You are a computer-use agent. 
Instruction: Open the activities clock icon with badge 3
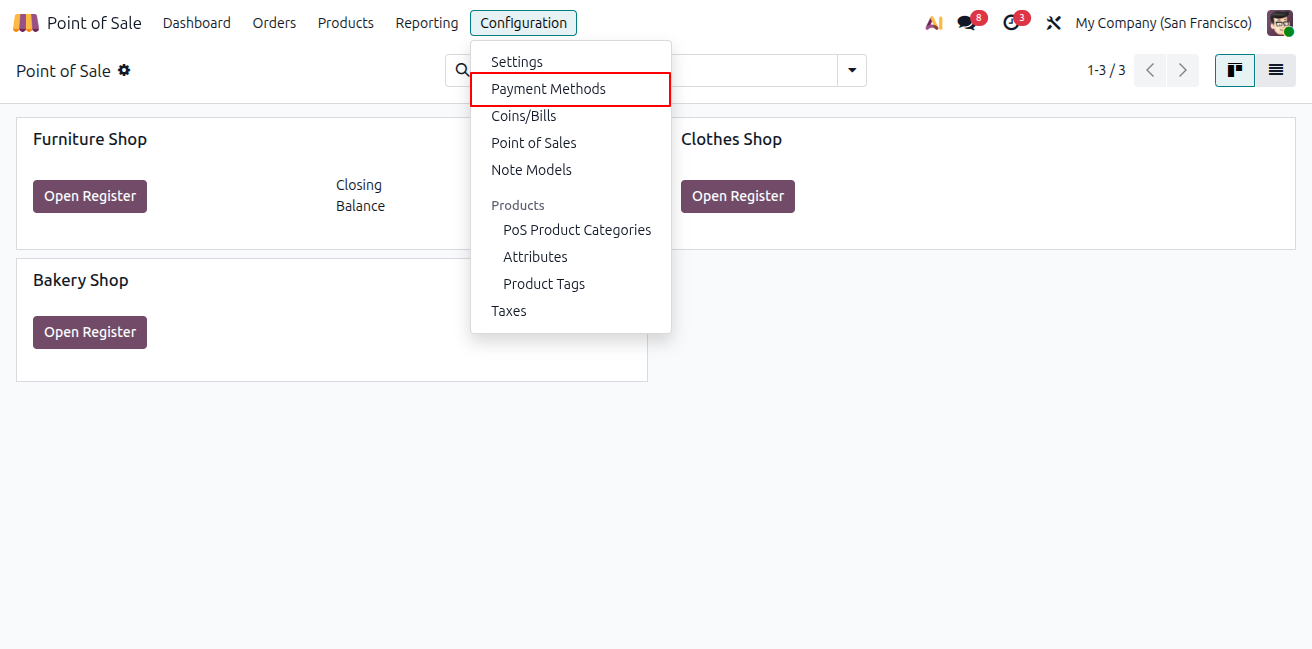(1011, 23)
